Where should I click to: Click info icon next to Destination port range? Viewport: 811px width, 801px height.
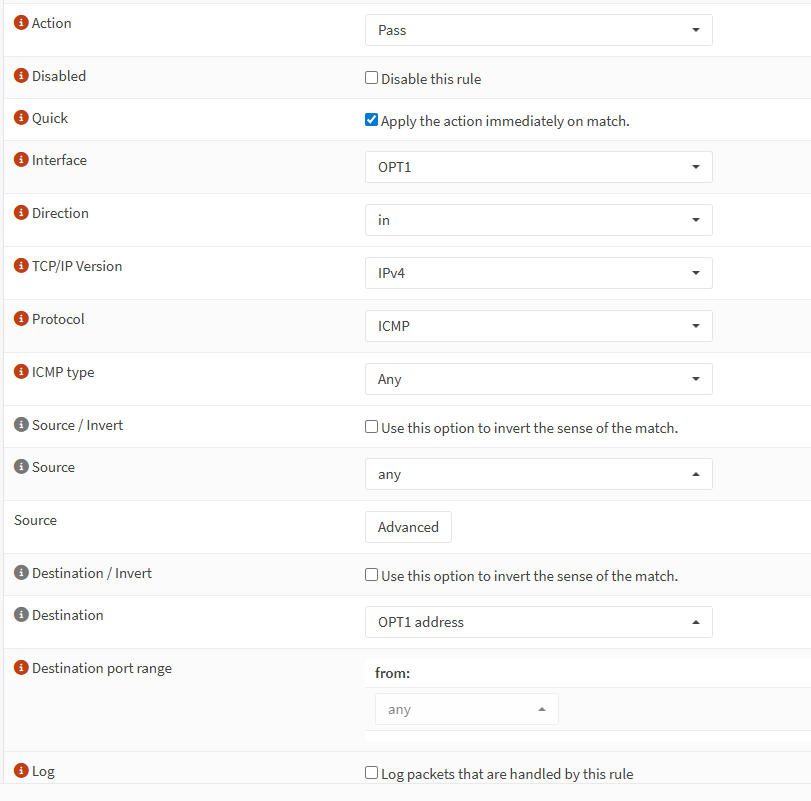(21, 668)
